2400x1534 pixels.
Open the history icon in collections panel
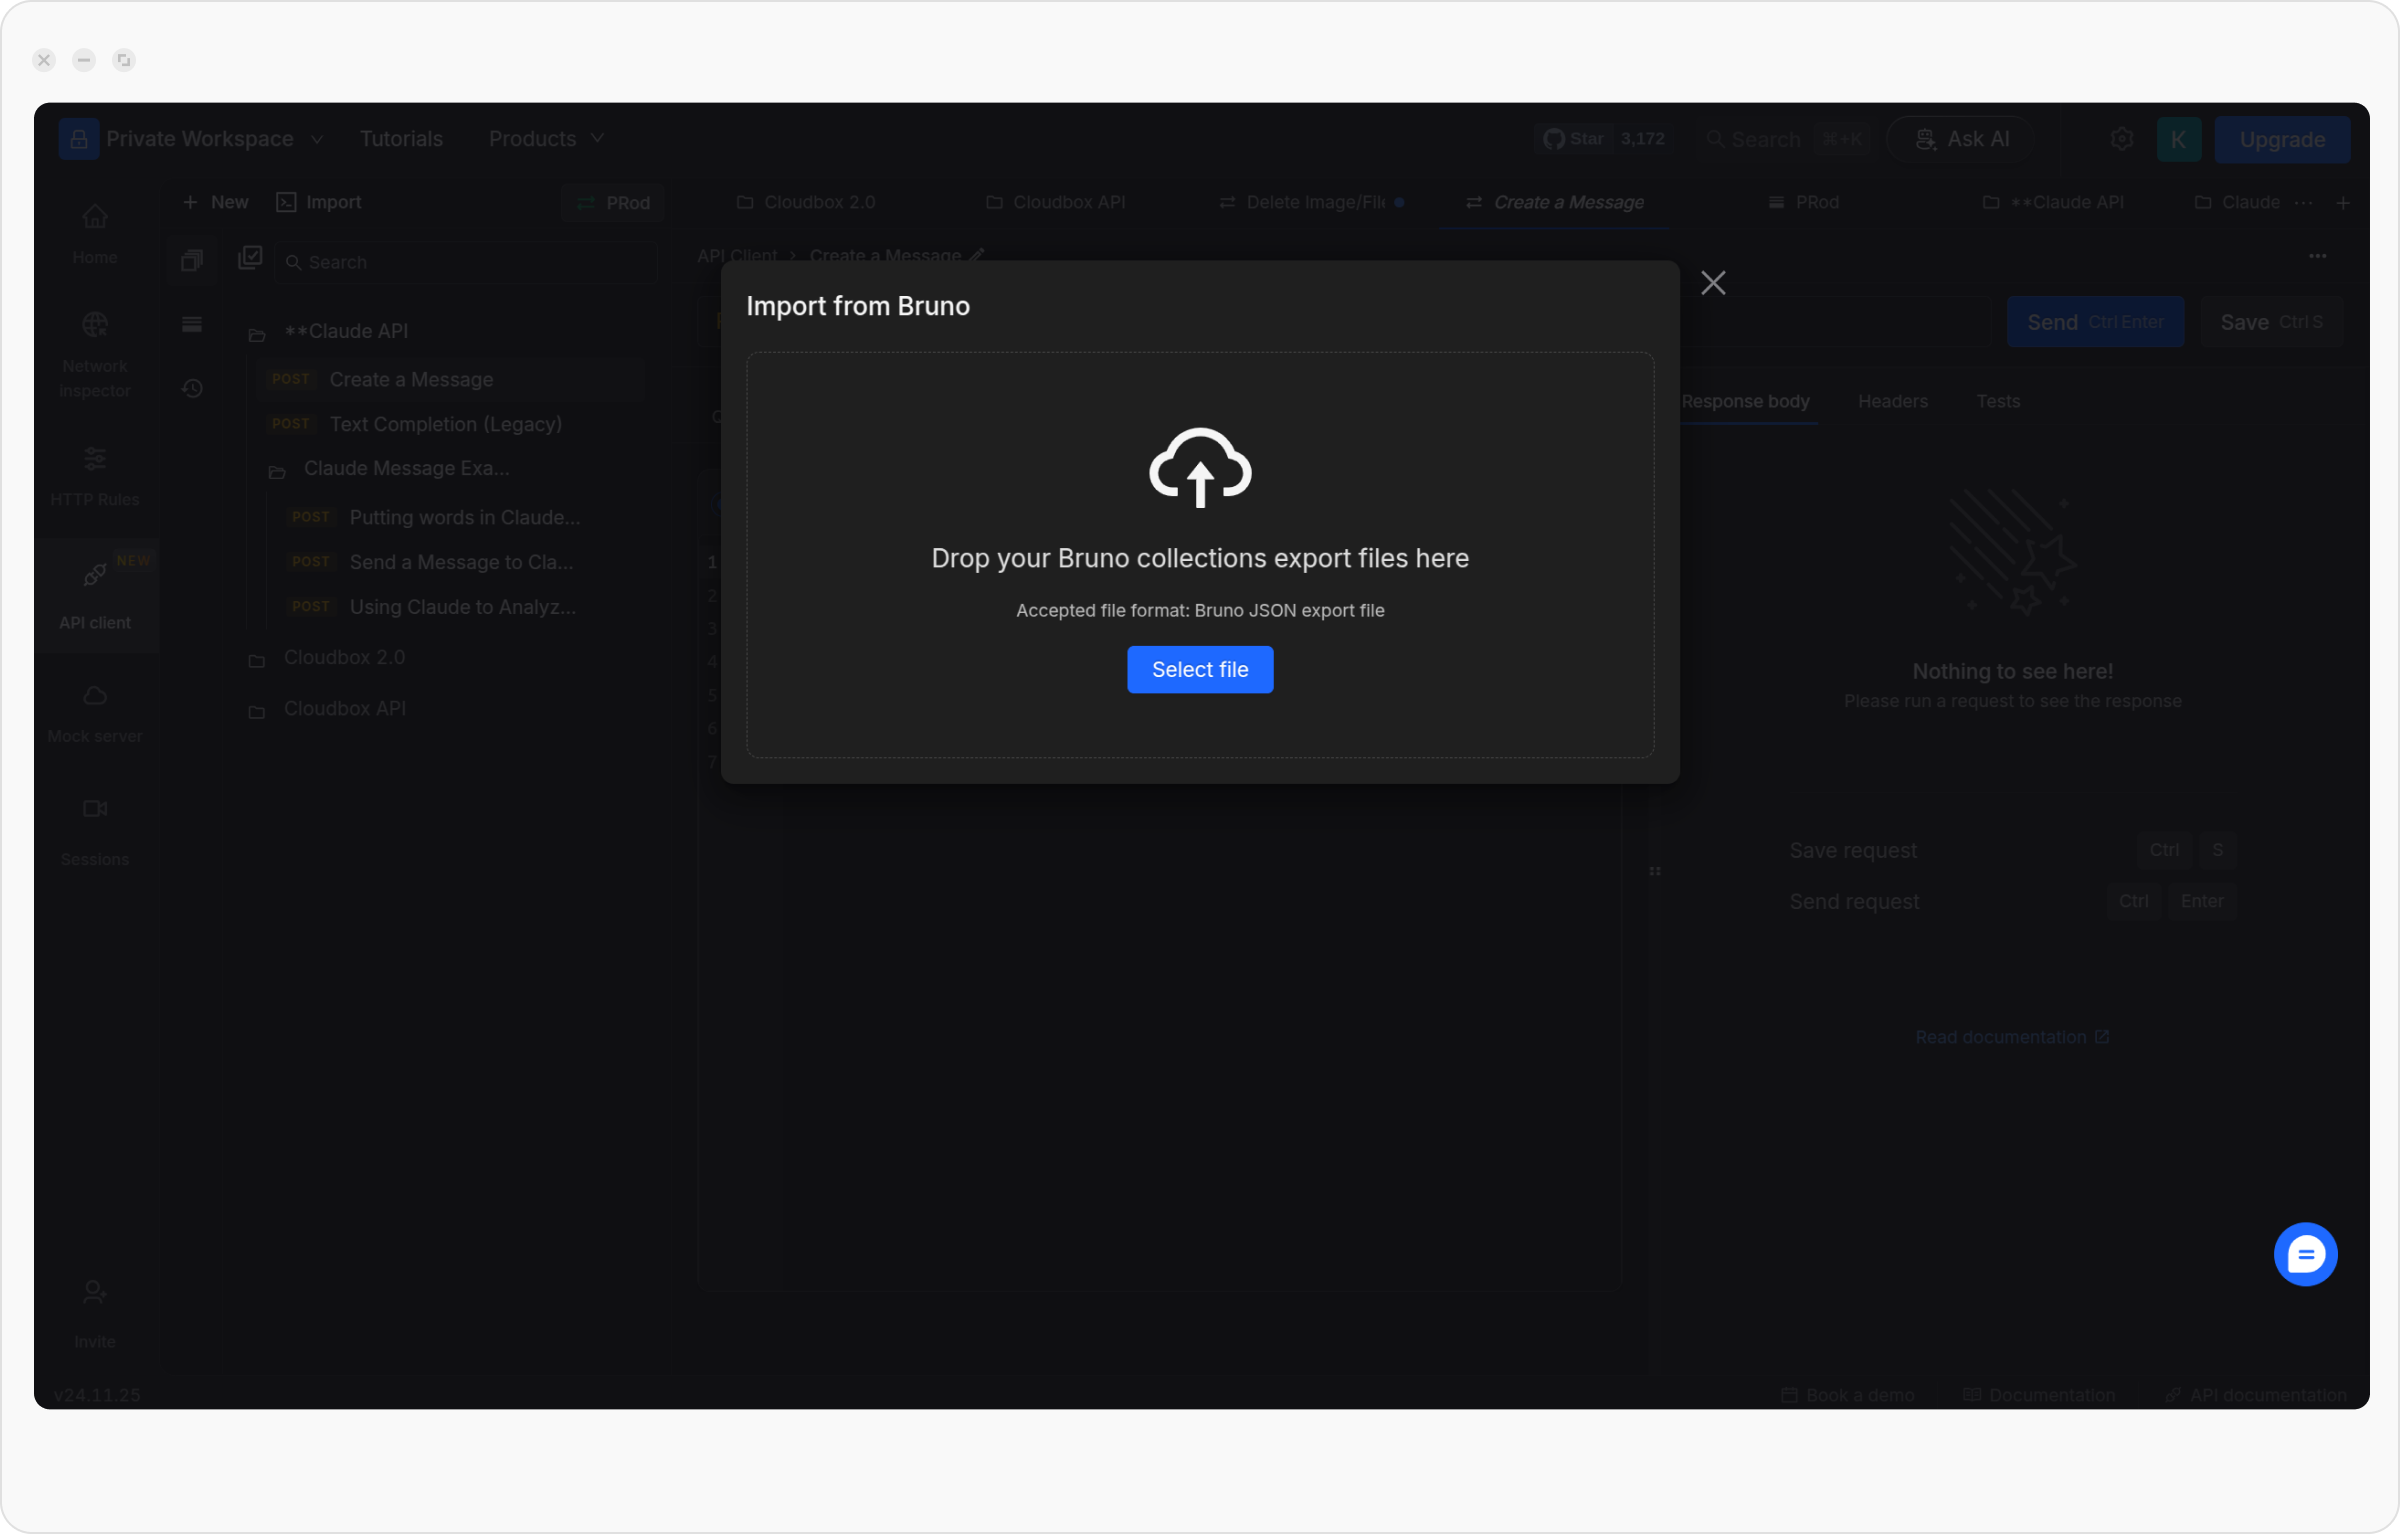pos(192,388)
